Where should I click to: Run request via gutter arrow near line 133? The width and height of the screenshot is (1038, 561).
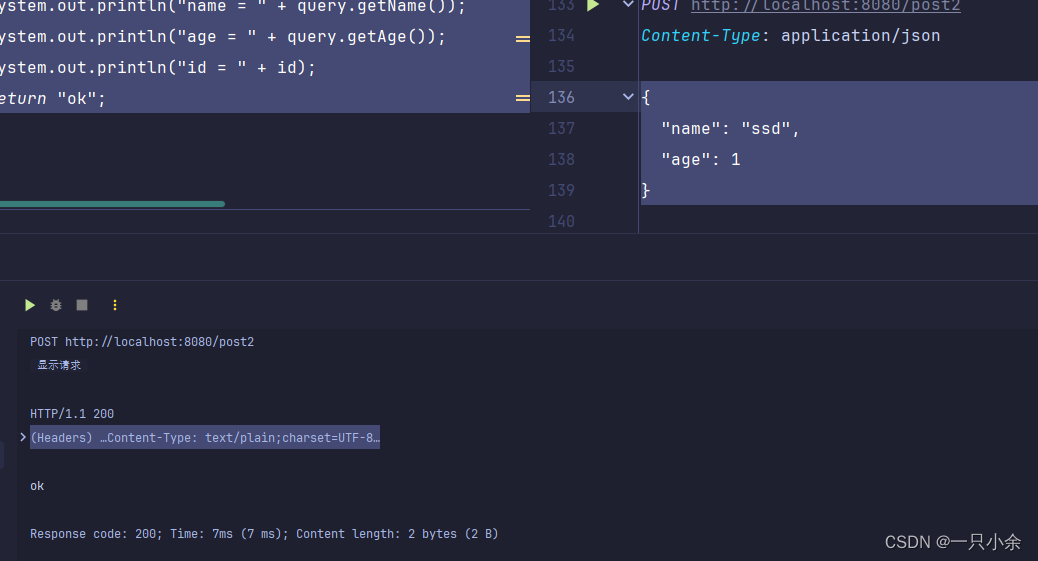(x=593, y=6)
